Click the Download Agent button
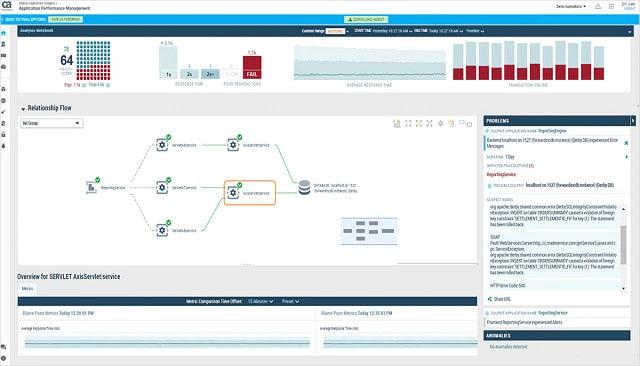The width and height of the screenshot is (640, 366). click(x=366, y=19)
